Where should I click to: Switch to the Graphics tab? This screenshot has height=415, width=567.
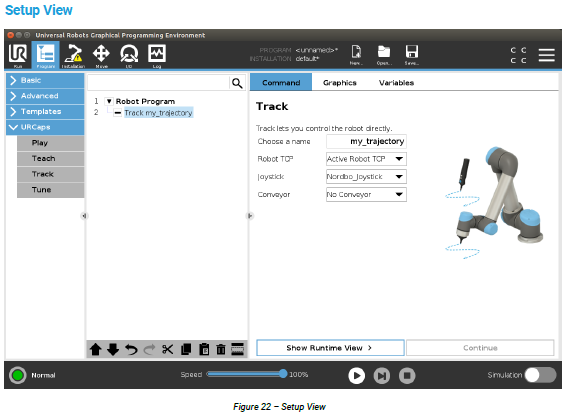pyautogui.click(x=340, y=82)
